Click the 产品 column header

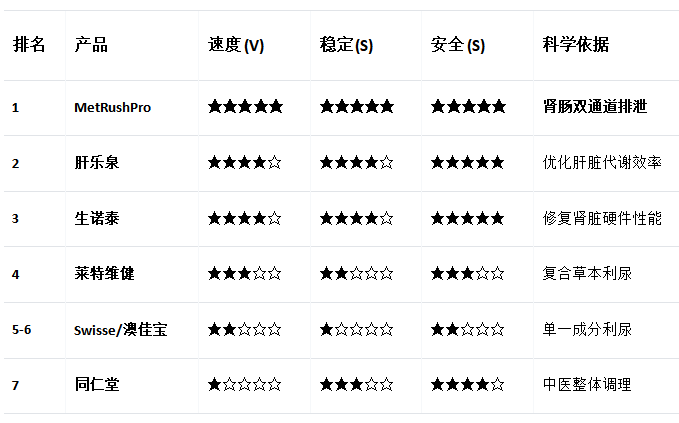[91, 45]
